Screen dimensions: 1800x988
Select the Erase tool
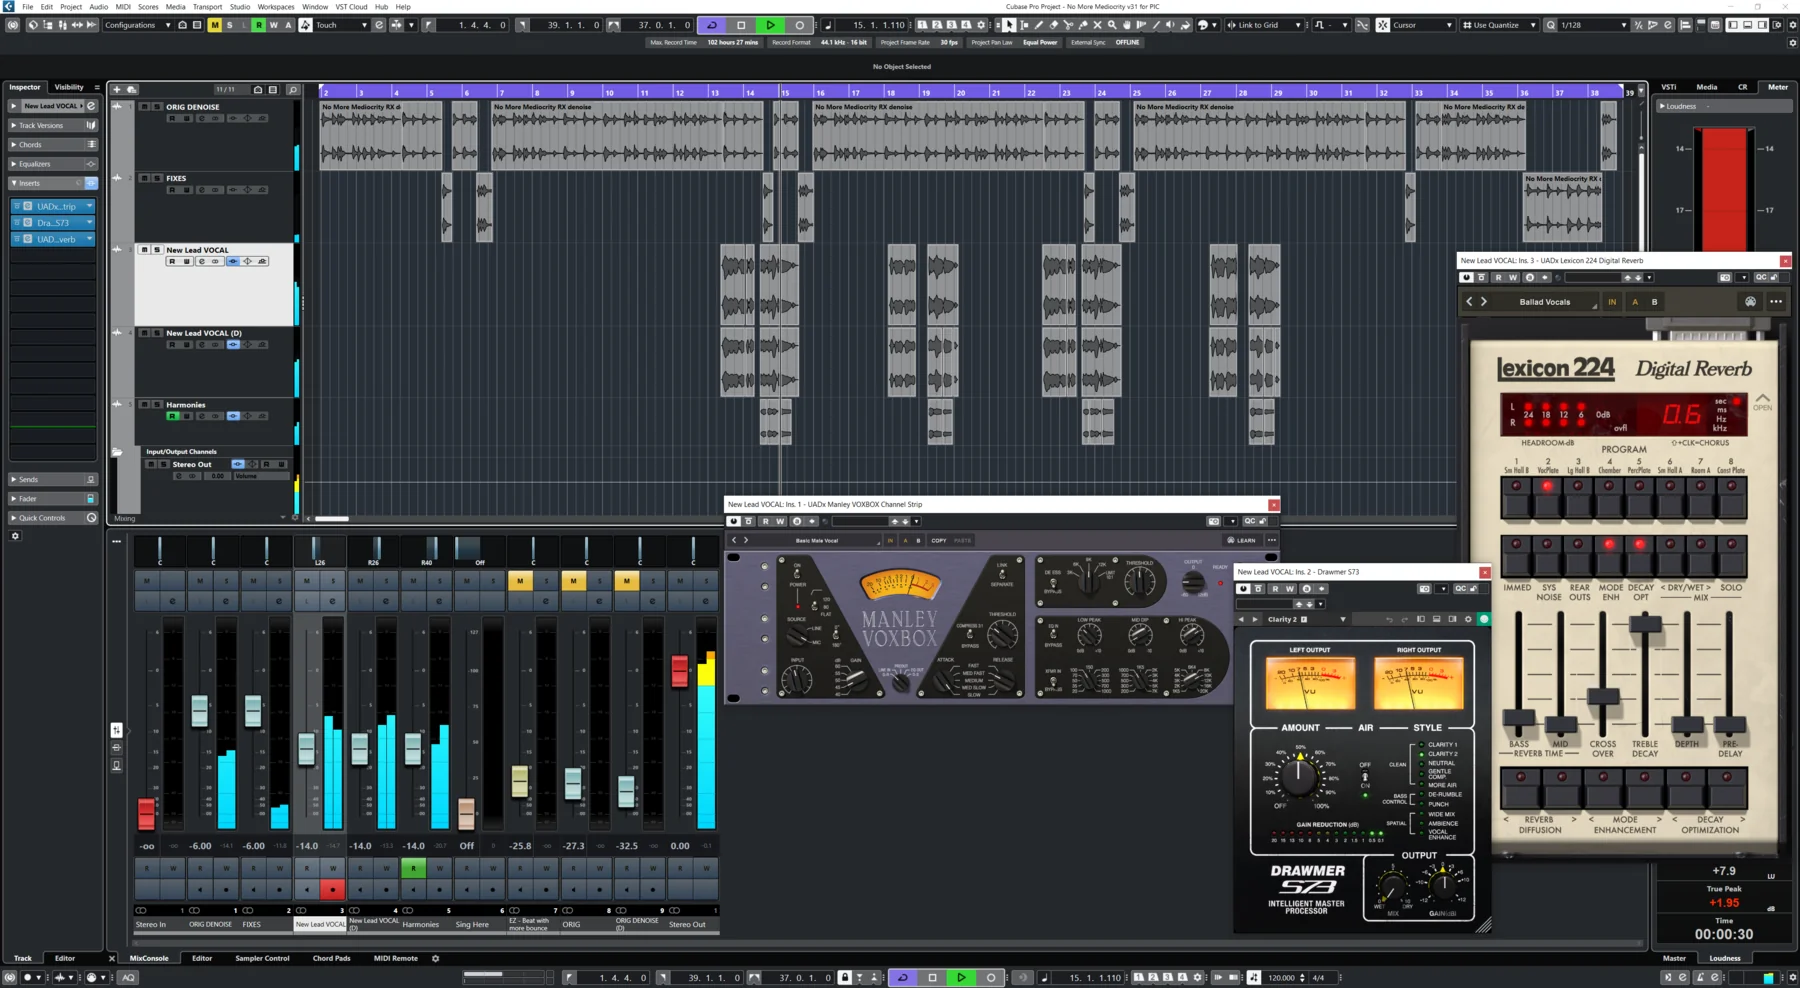pyautogui.click(x=1054, y=25)
